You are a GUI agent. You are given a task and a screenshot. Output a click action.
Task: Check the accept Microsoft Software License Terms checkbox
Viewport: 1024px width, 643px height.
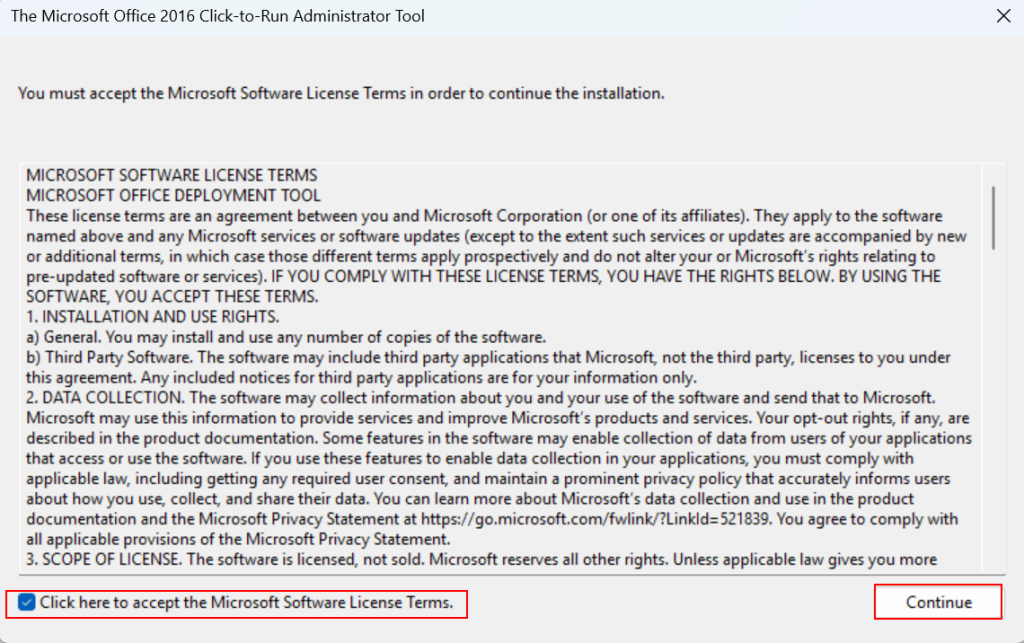(x=27, y=603)
